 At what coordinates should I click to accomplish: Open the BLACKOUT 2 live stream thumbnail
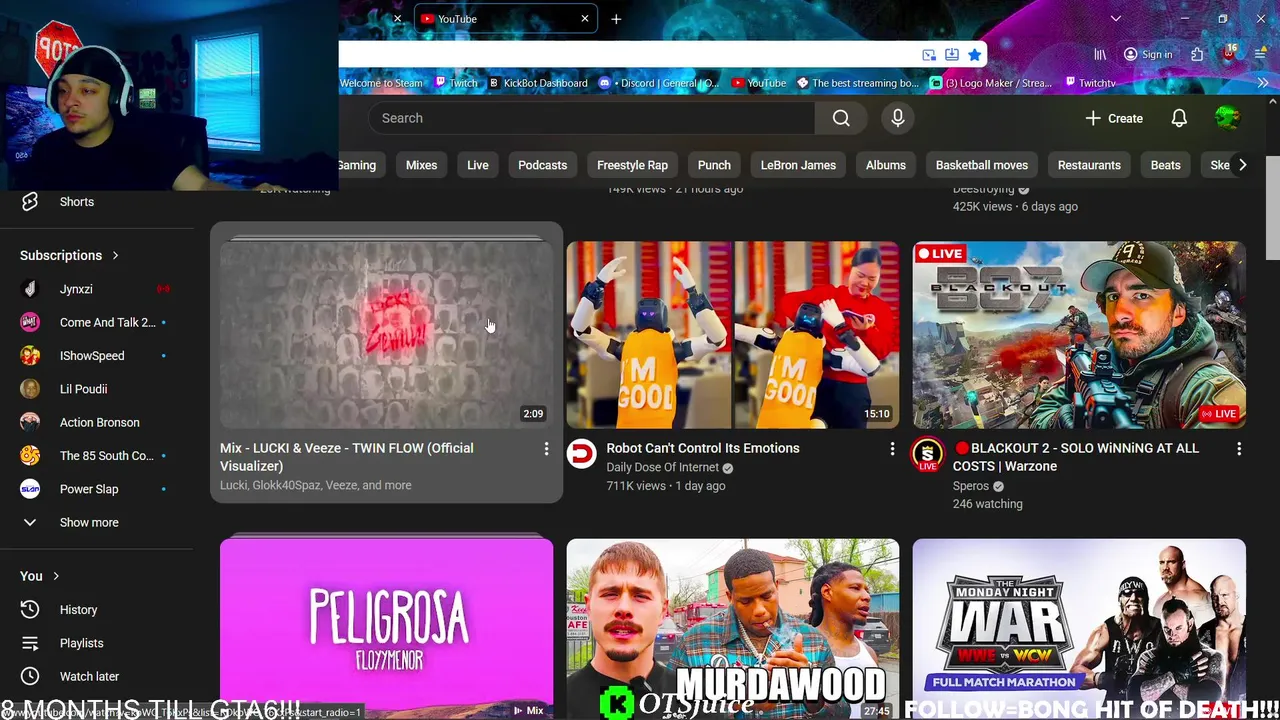(x=1079, y=334)
